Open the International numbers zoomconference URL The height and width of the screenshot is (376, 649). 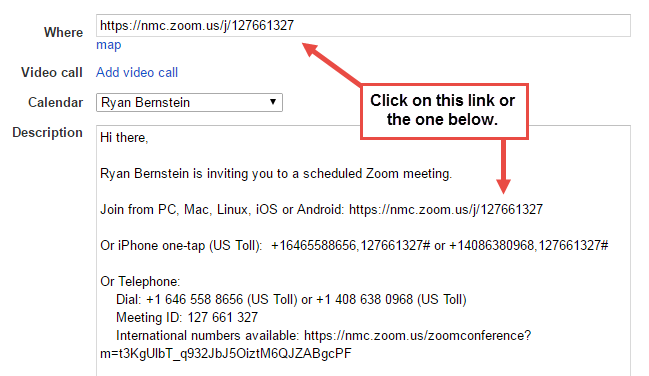coord(417,335)
